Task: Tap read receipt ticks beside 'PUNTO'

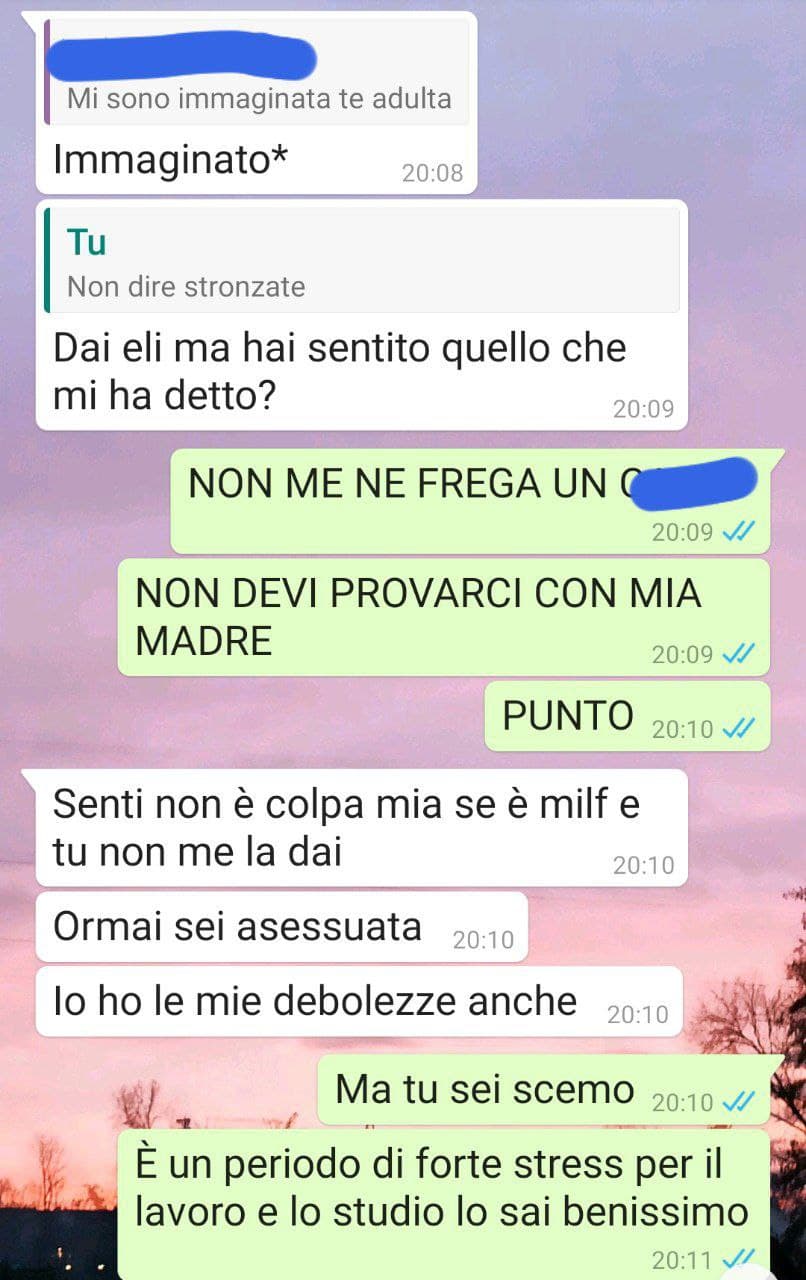Action: pyautogui.click(x=738, y=728)
